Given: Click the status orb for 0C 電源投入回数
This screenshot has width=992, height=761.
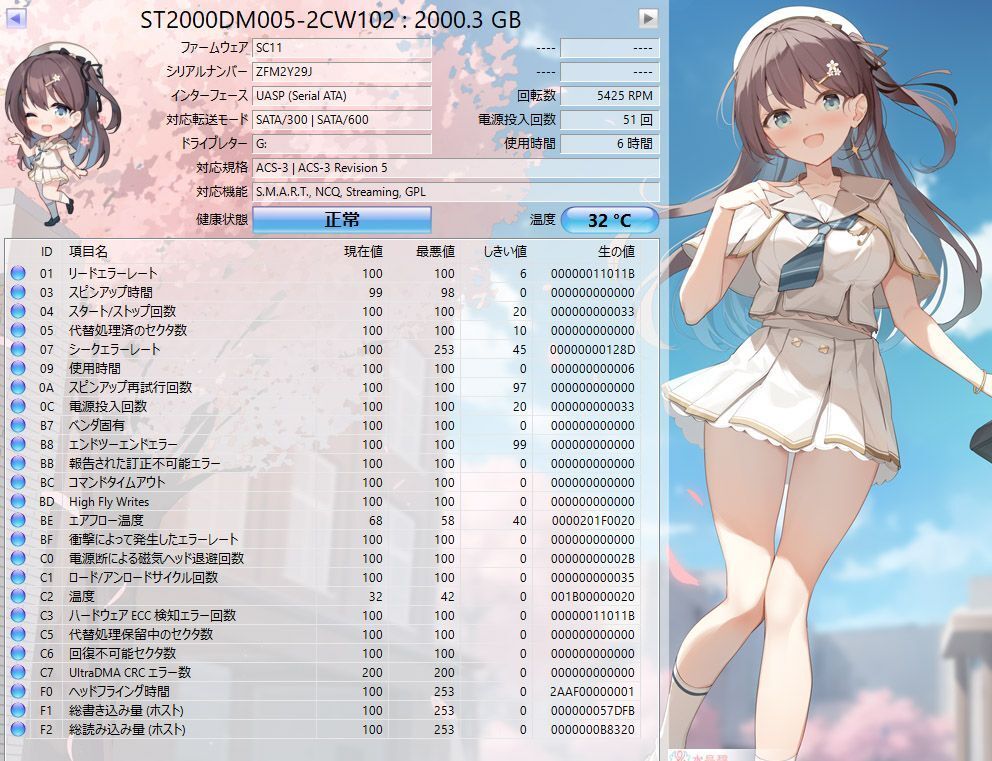Looking at the screenshot, I should 18,406.
